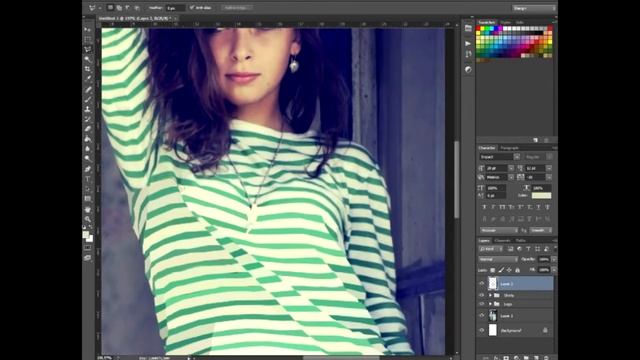Image resolution: width=640 pixels, height=360 pixels.
Task: Select the Healing Brush tool
Action: pyautogui.click(x=88, y=89)
